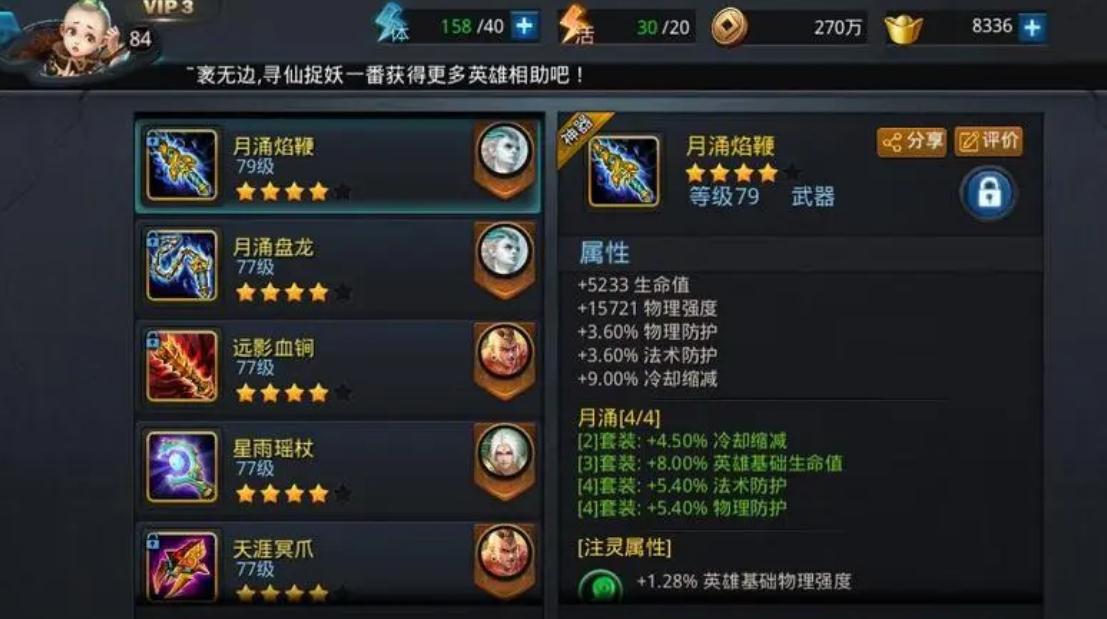The height and width of the screenshot is (619, 1107).
Task: Select the 月涌盘龙 equipment entry
Action: click(x=339, y=266)
